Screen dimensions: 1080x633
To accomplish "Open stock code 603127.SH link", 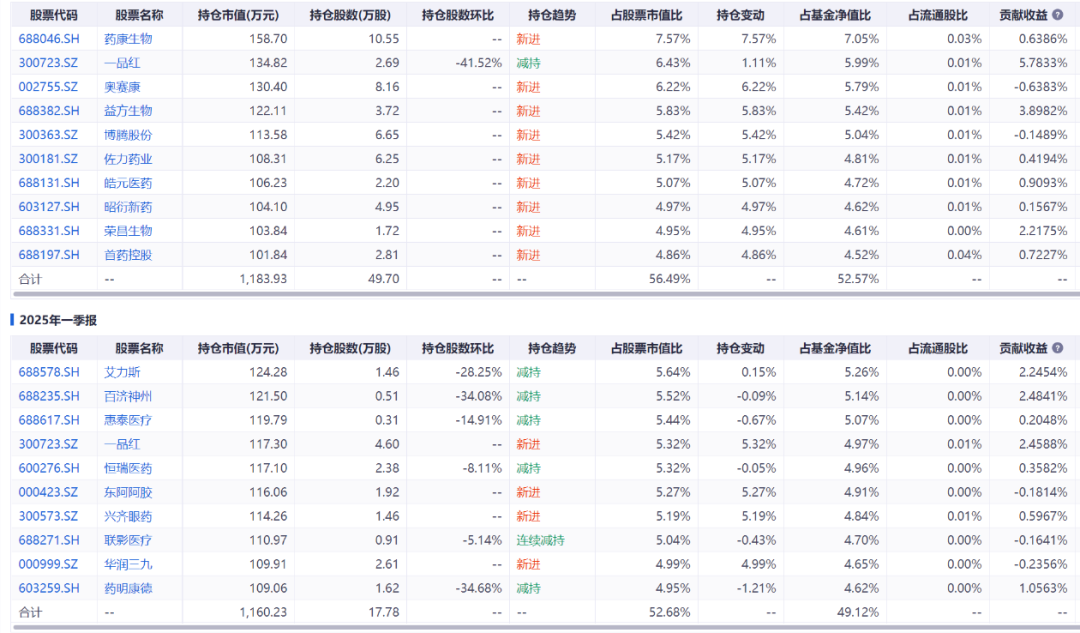I will [x=49, y=207].
